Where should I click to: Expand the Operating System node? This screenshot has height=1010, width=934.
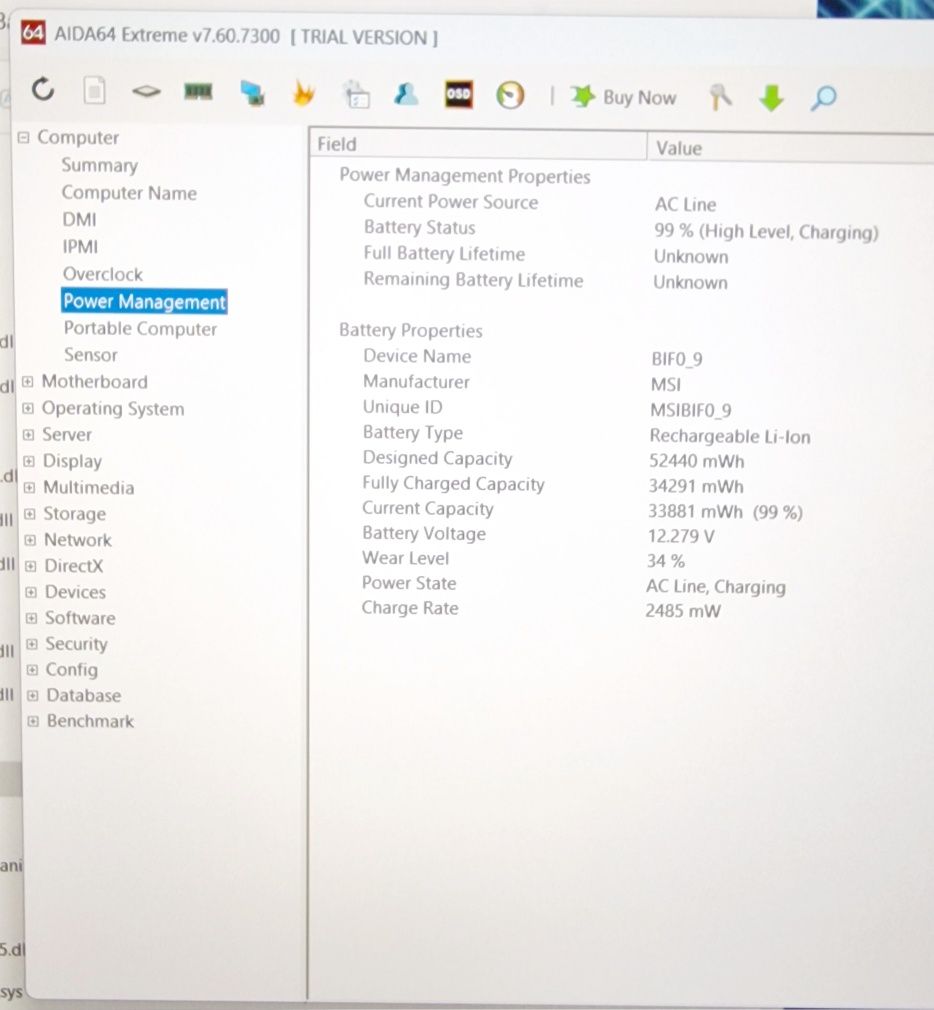[28, 408]
